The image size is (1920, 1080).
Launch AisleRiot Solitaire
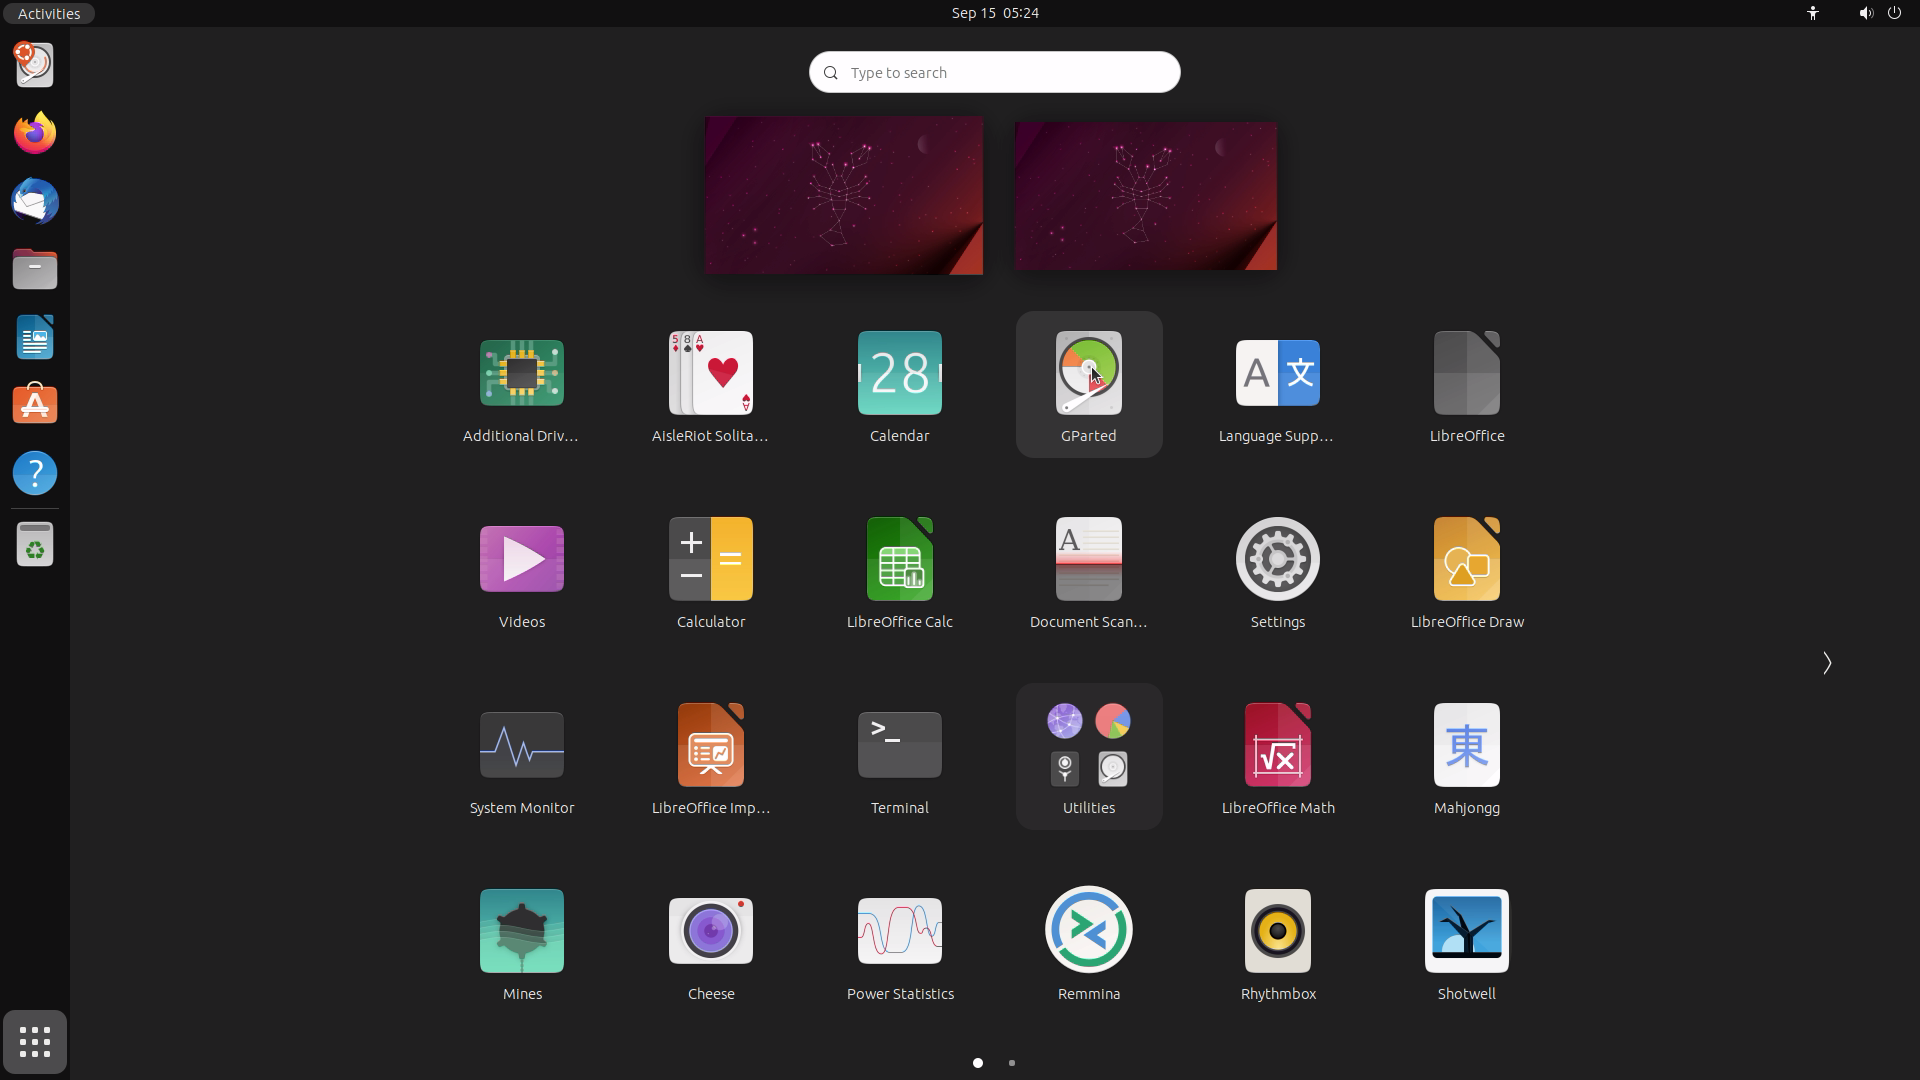pyautogui.click(x=710, y=385)
